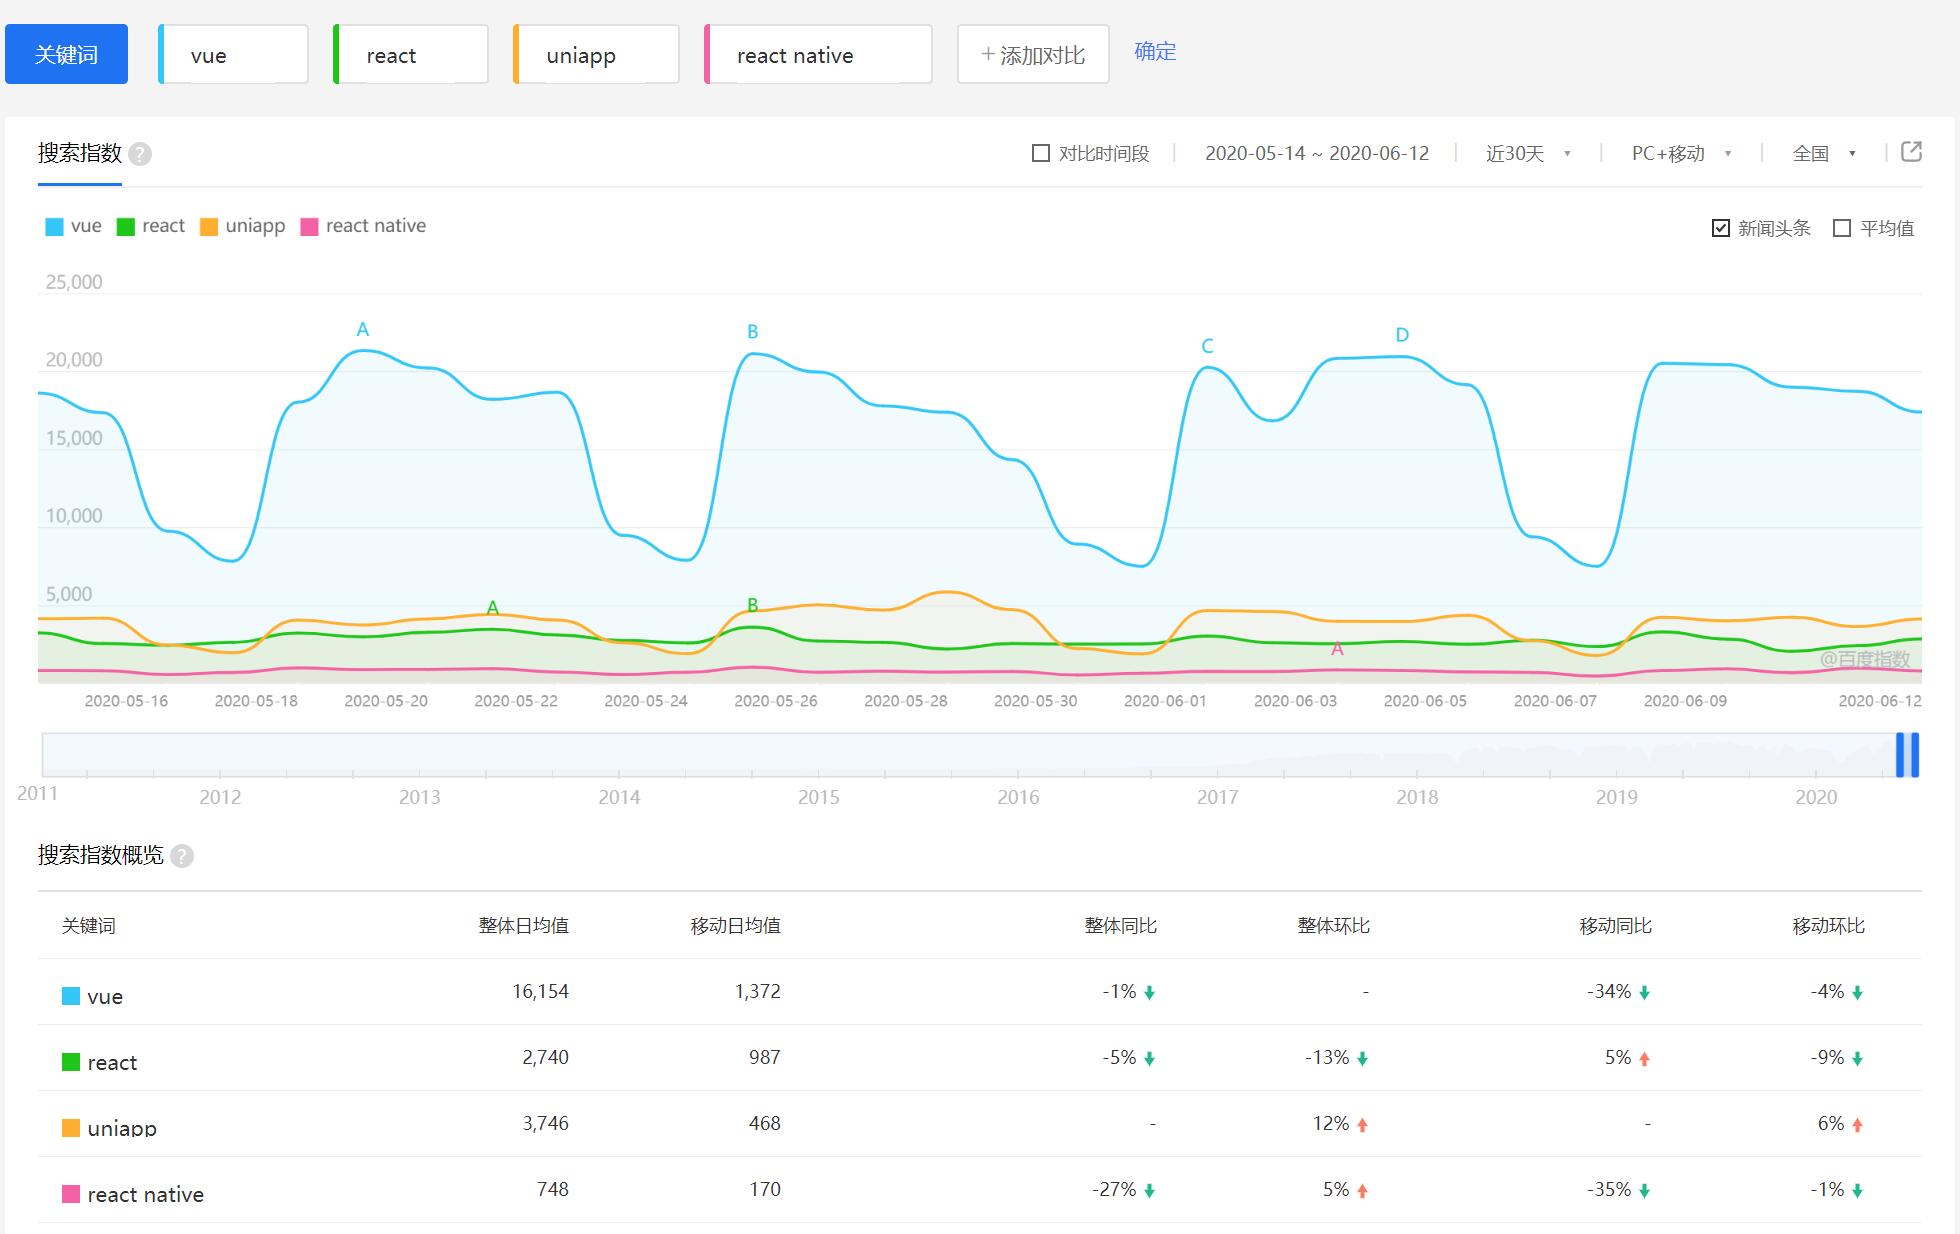Click pink news marker A on react native line
1960x1234 pixels.
1337,649
